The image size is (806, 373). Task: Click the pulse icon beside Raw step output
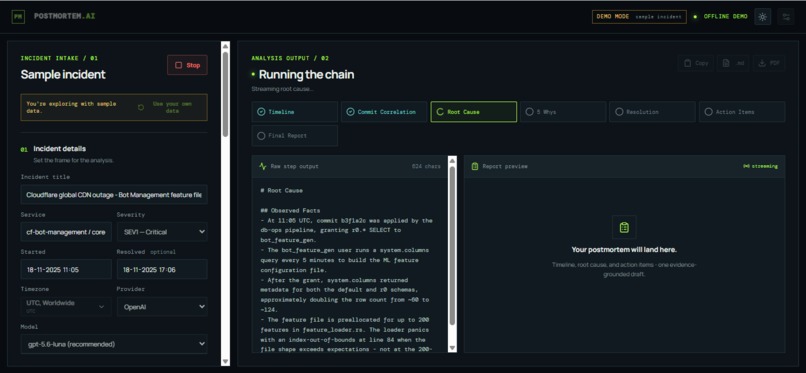pos(263,166)
